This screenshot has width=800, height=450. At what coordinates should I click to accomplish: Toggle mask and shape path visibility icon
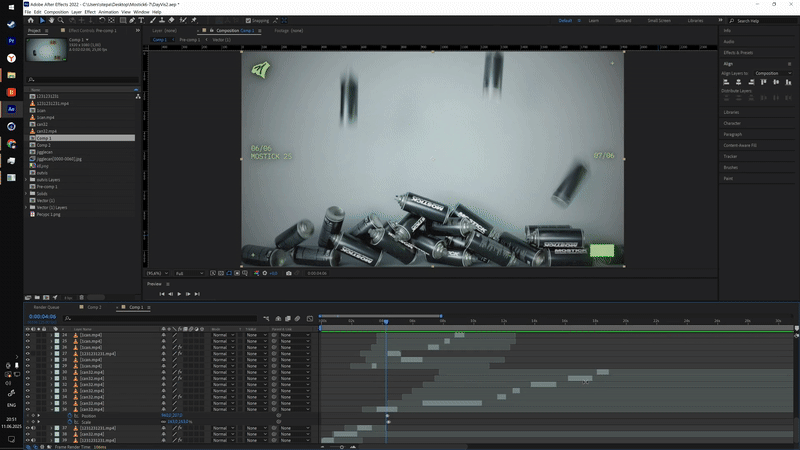(x=229, y=273)
